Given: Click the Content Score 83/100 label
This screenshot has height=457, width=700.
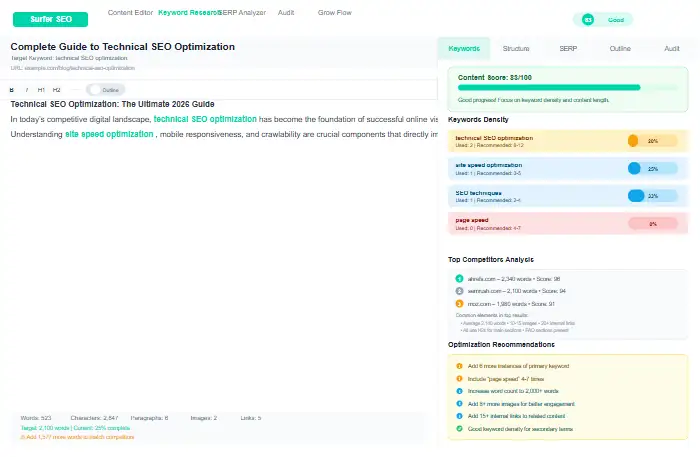Looking at the screenshot, I should click(495, 77).
